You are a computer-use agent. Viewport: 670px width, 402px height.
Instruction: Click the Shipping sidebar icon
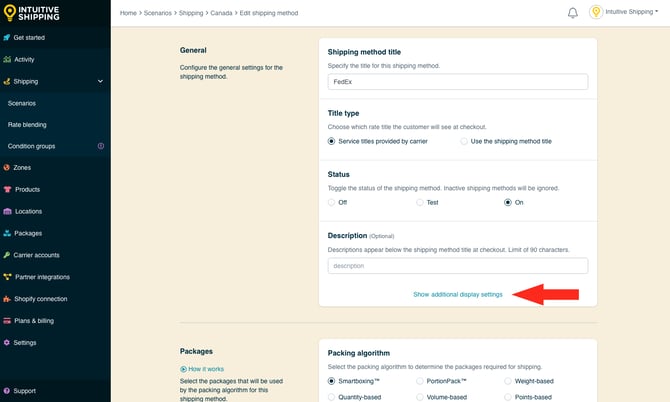7,81
